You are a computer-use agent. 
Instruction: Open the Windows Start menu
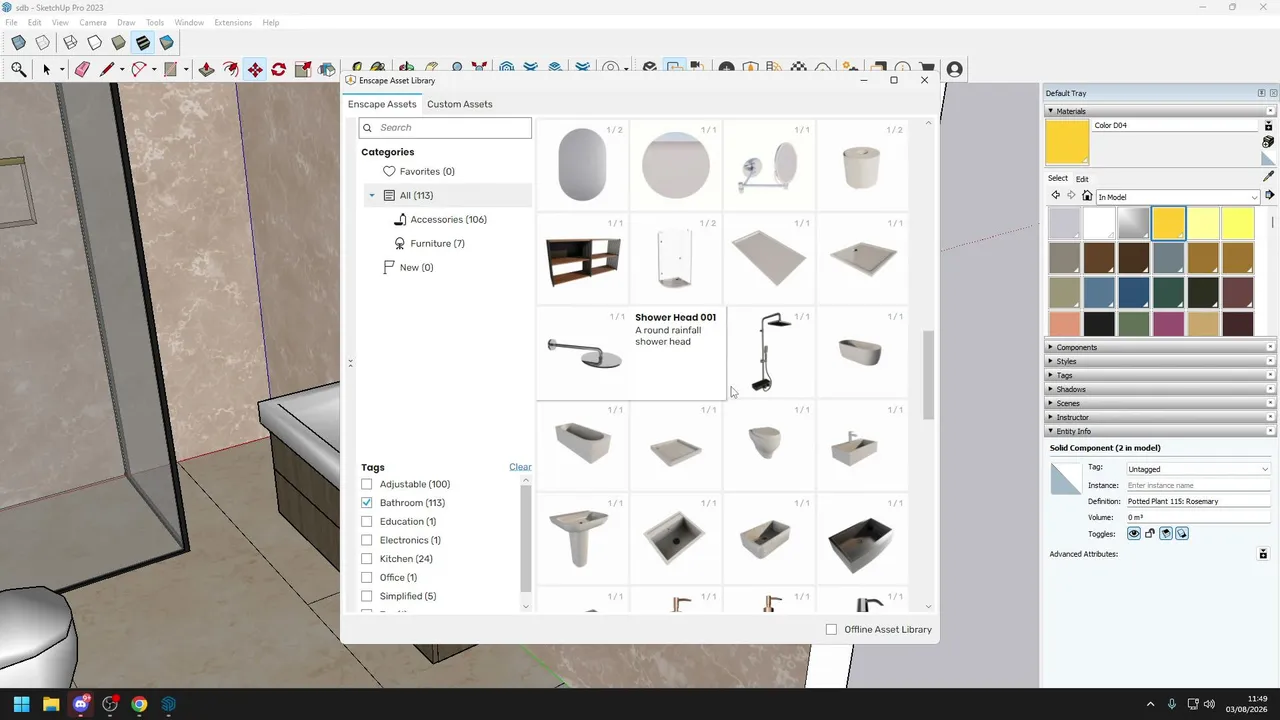[x=21, y=704]
